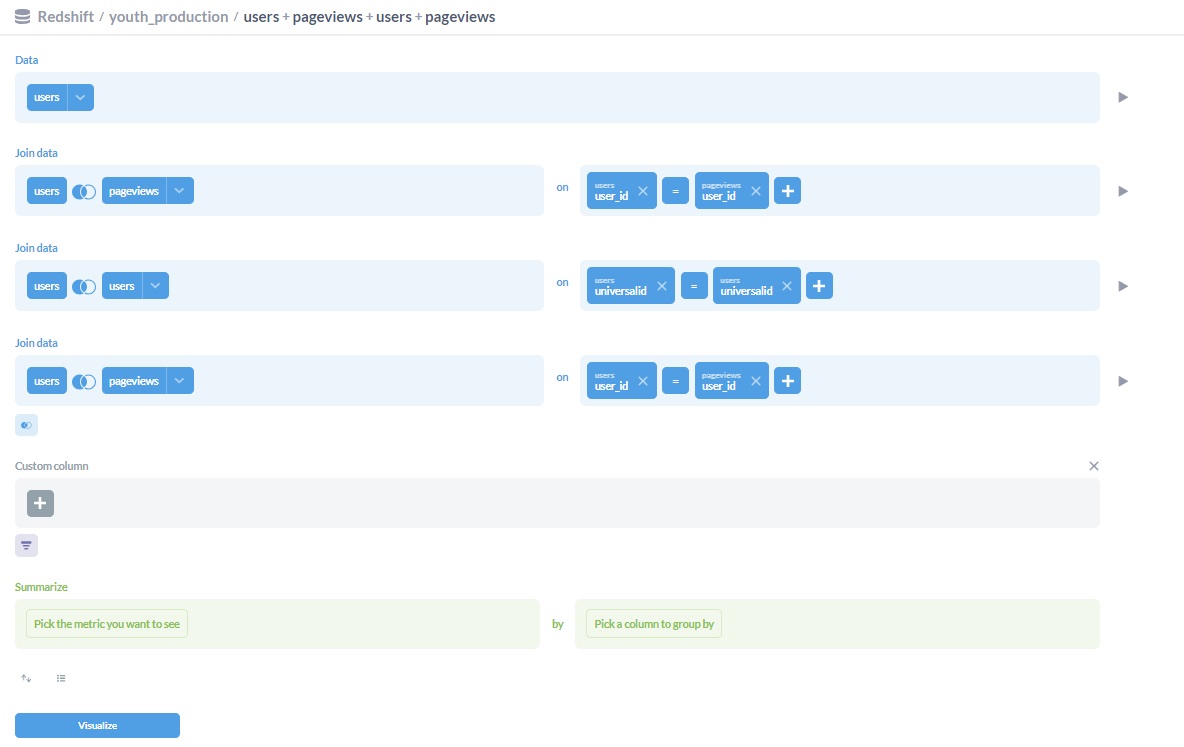Preview the universalid join step
1184x747 pixels.
(1123, 286)
